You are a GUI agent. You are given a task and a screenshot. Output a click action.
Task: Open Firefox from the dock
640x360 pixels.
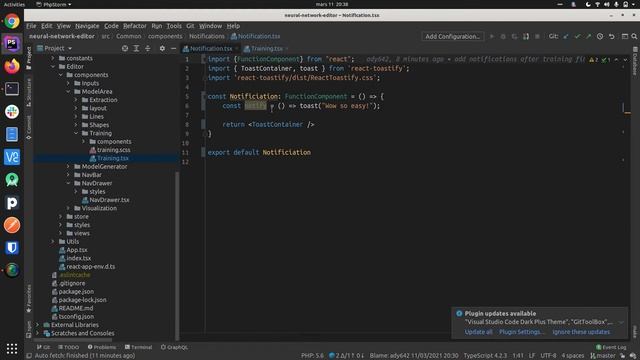(12, 66)
